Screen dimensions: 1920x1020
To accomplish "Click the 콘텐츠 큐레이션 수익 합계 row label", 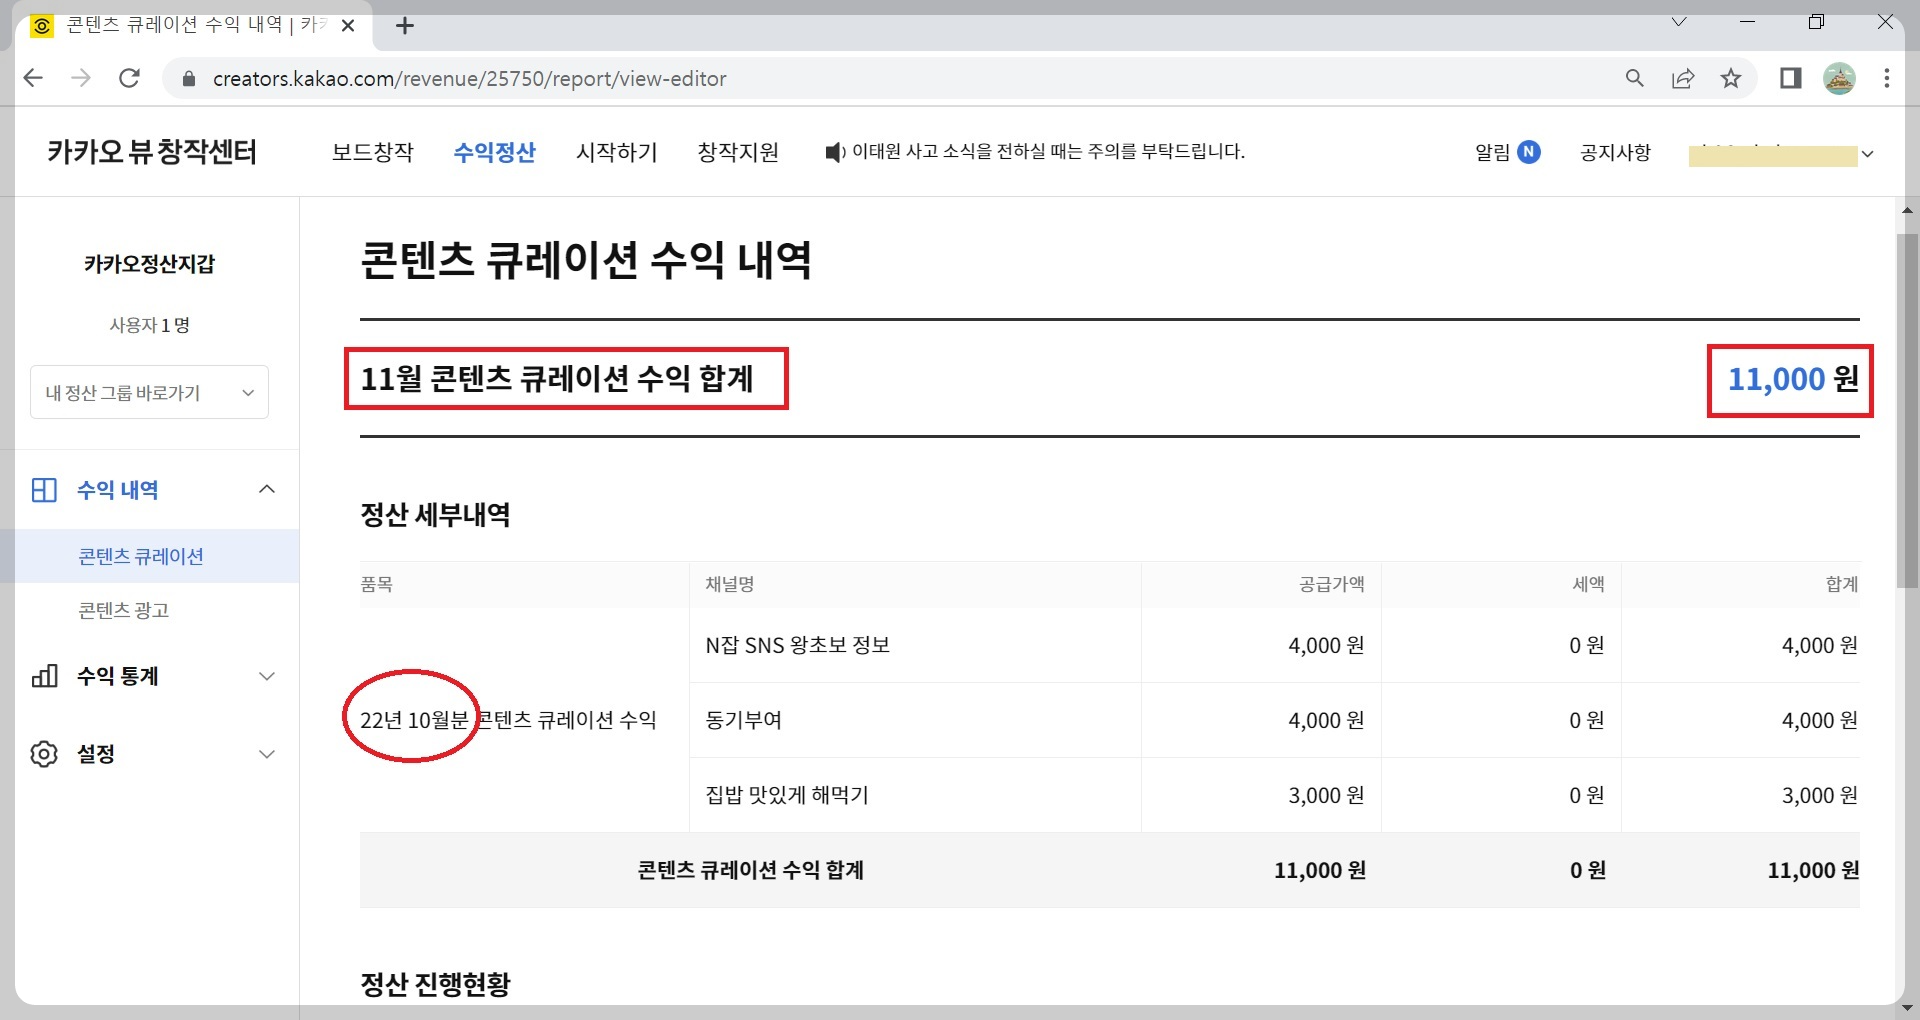I will 750,870.
